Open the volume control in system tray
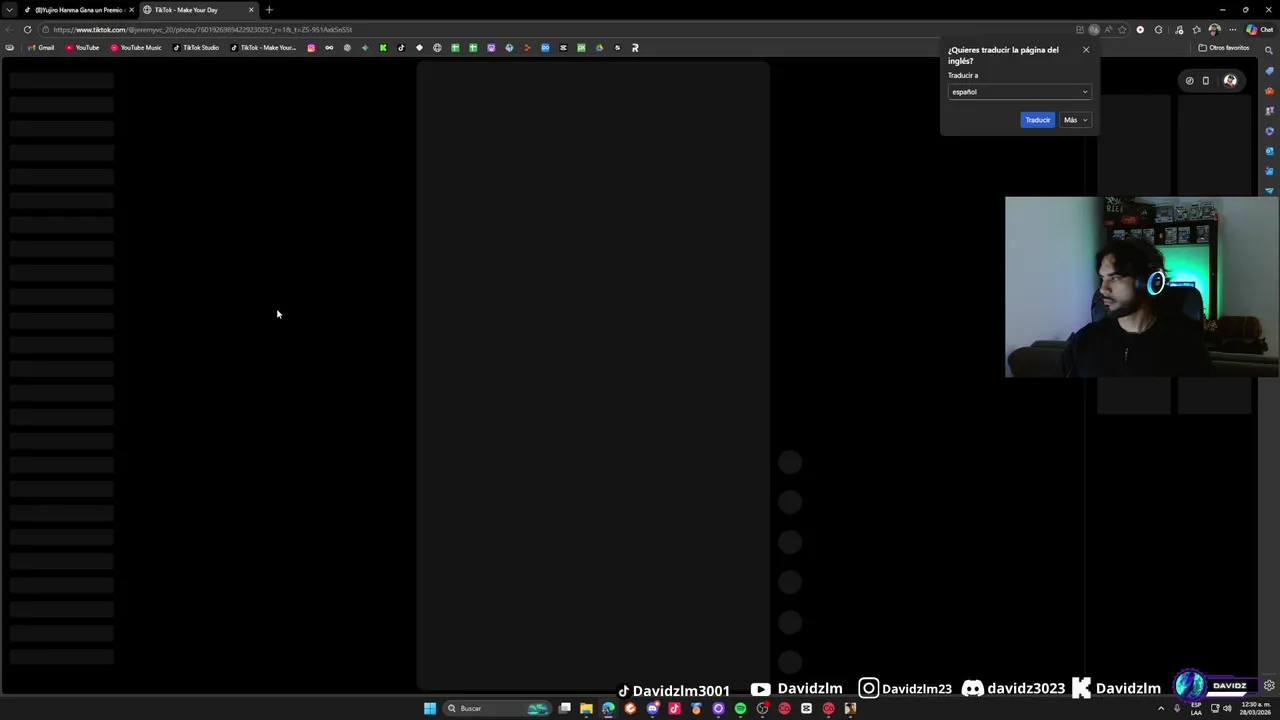The height and width of the screenshot is (720, 1280). pyautogui.click(x=1227, y=709)
